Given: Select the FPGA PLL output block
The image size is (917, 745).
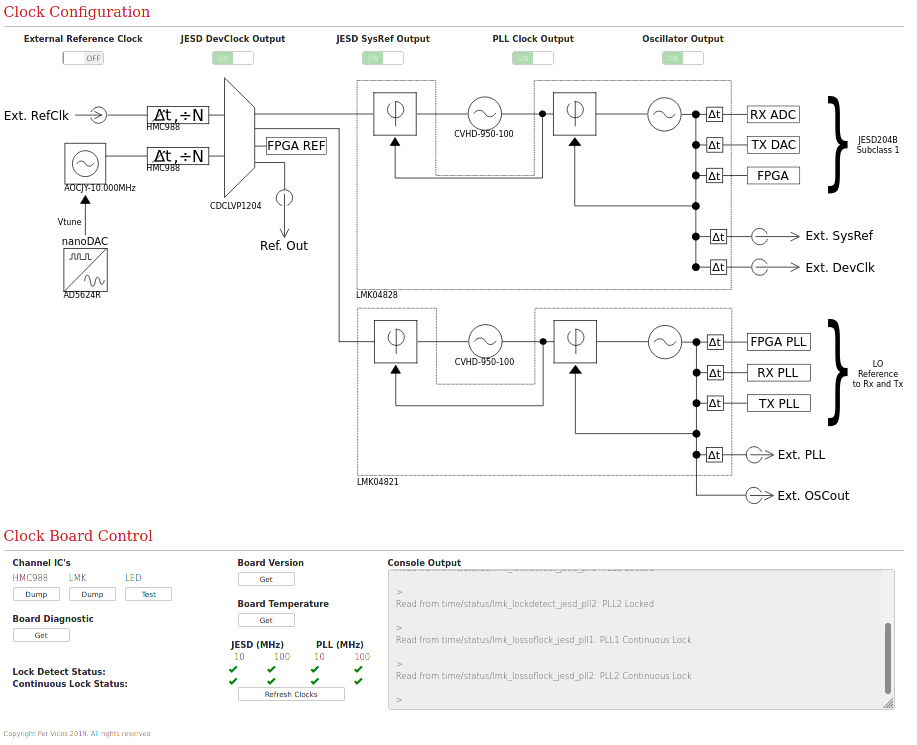Looking at the screenshot, I should (778, 342).
